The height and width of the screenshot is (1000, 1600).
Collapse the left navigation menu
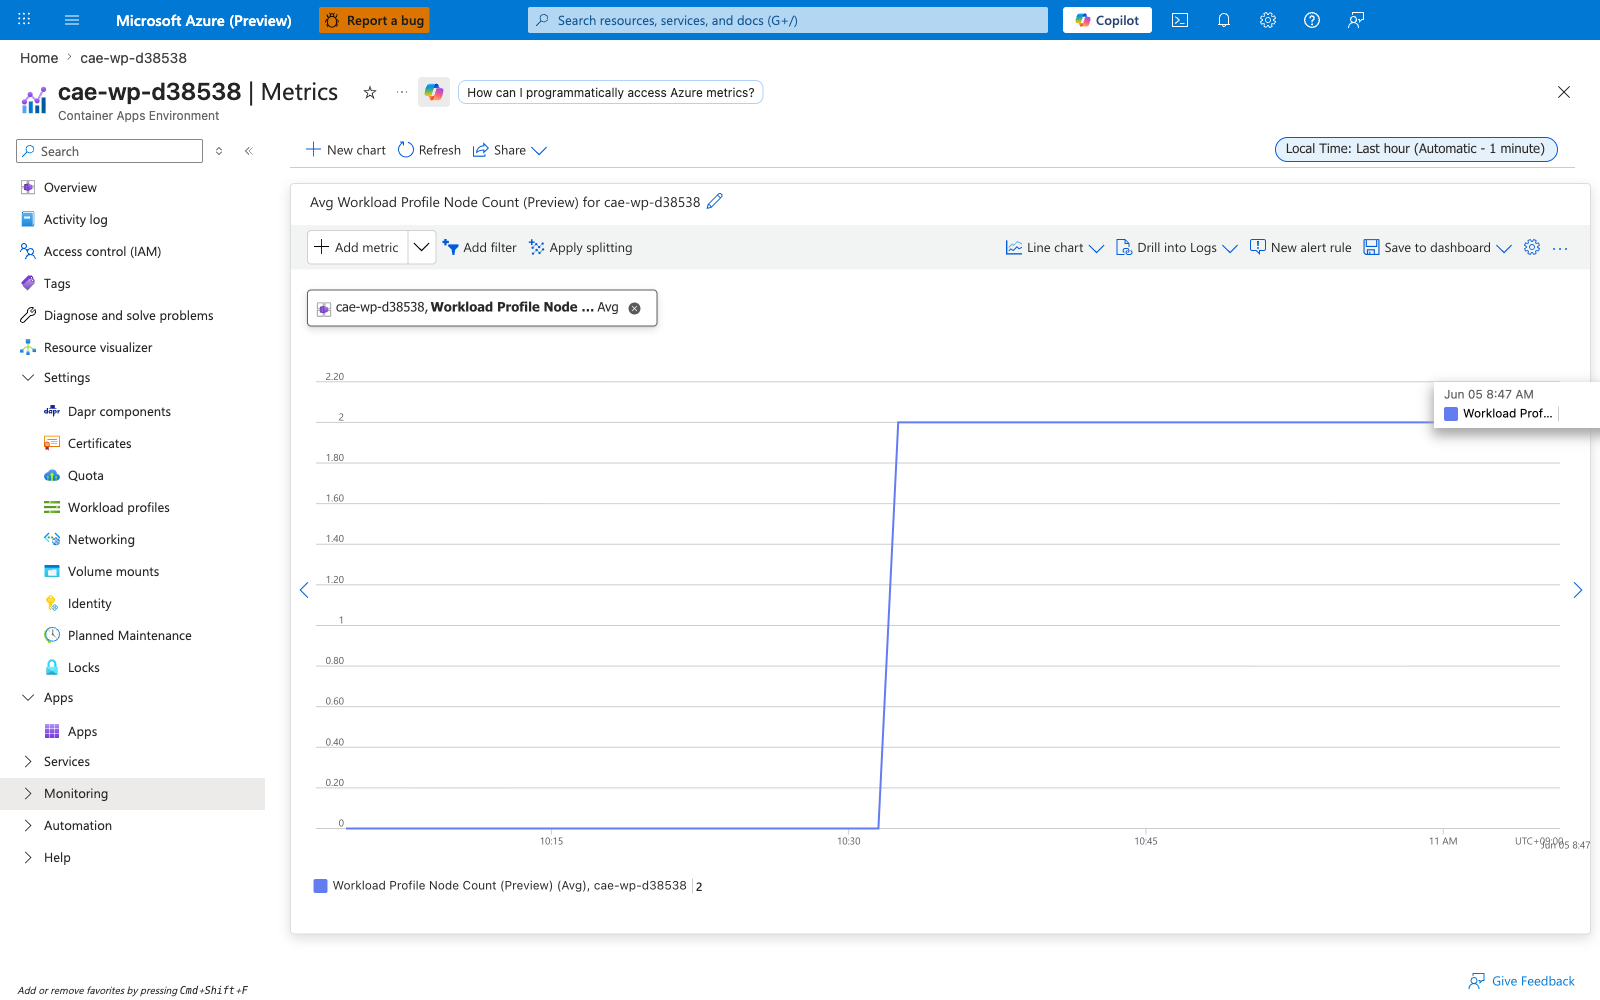click(249, 151)
